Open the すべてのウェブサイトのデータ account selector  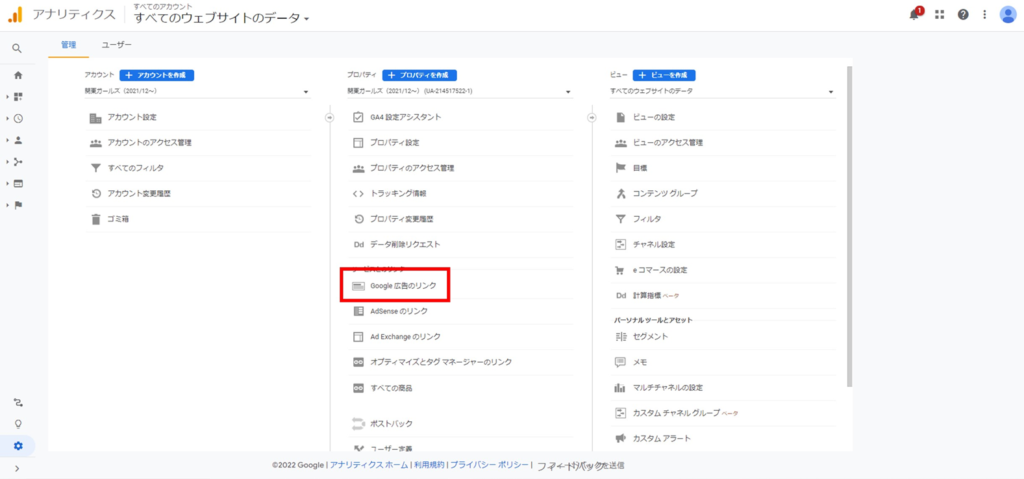tap(221, 18)
